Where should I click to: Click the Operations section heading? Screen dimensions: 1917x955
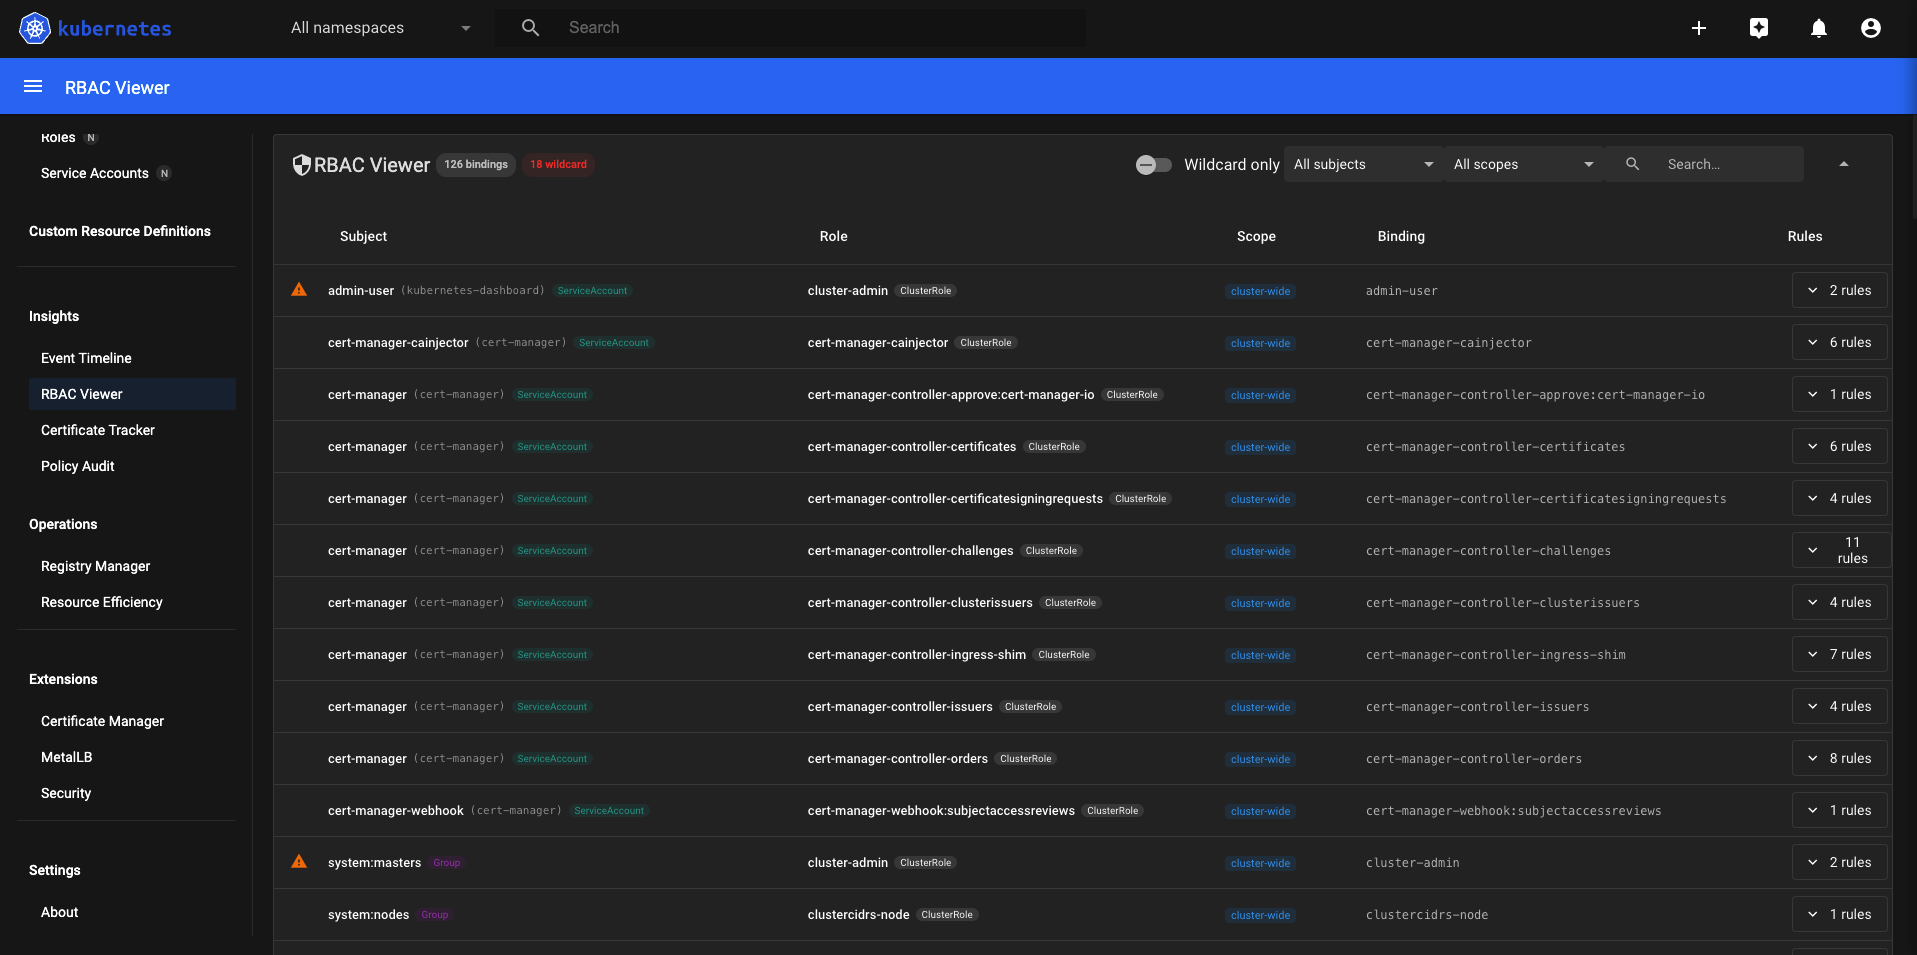point(63,524)
